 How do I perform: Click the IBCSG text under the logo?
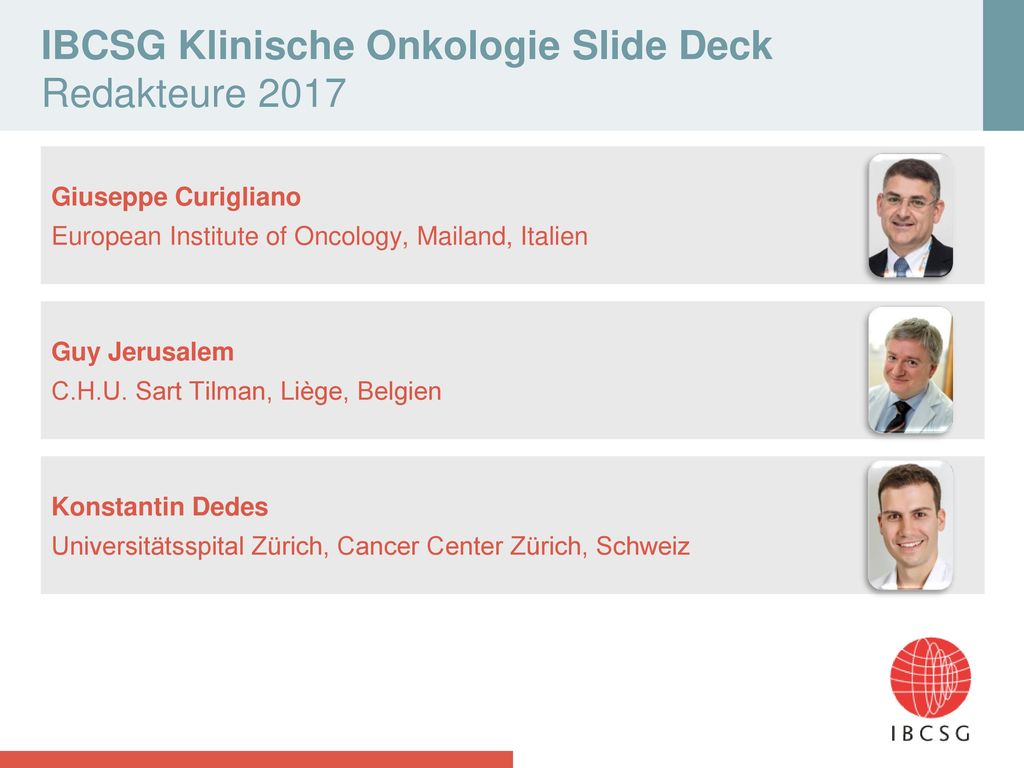(930, 733)
